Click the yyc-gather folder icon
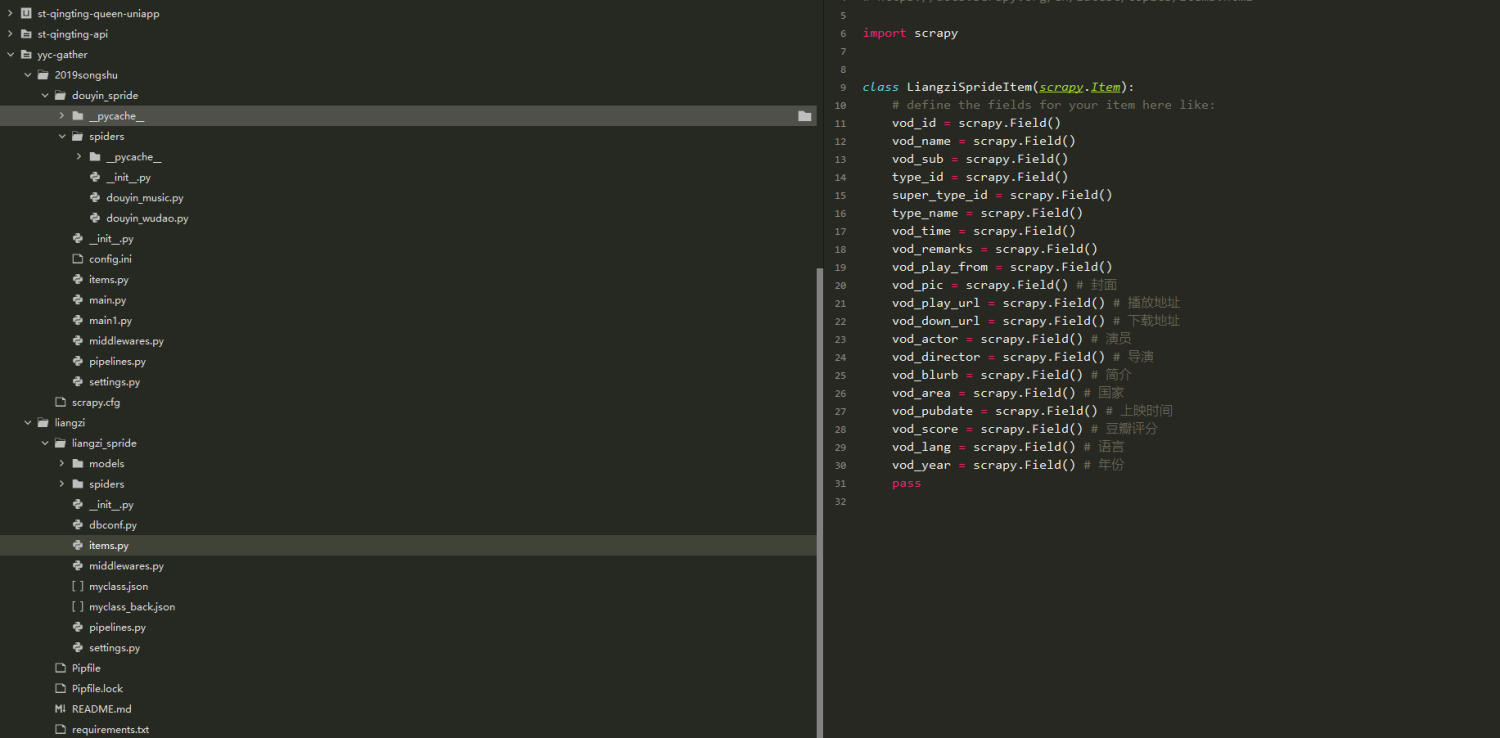 tap(26, 55)
